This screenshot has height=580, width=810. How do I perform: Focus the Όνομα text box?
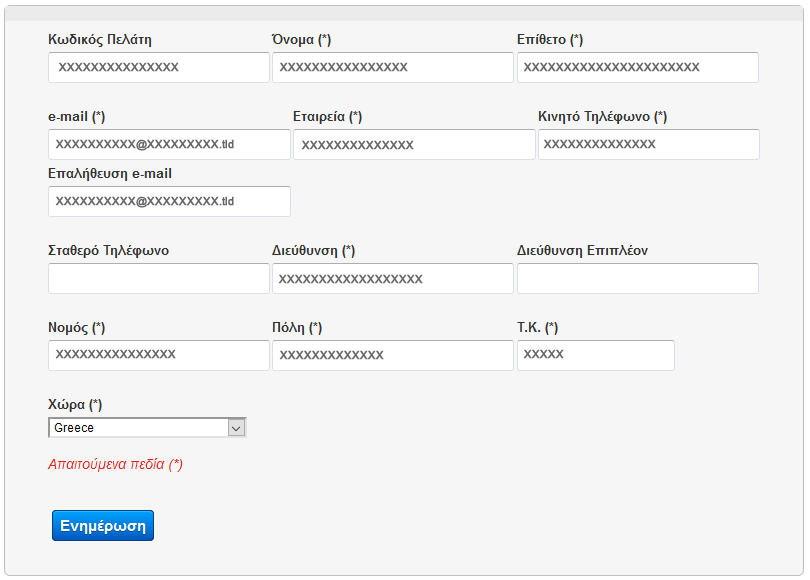click(x=392, y=68)
